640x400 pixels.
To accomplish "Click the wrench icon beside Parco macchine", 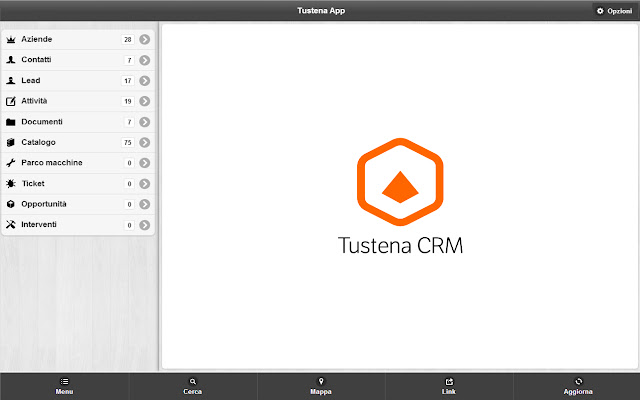I will click(11, 163).
